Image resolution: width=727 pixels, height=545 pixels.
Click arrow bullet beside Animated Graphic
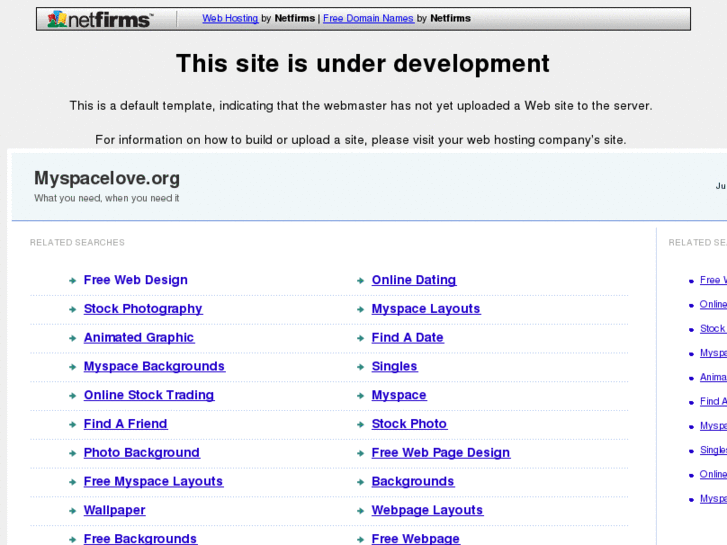pos(72,338)
